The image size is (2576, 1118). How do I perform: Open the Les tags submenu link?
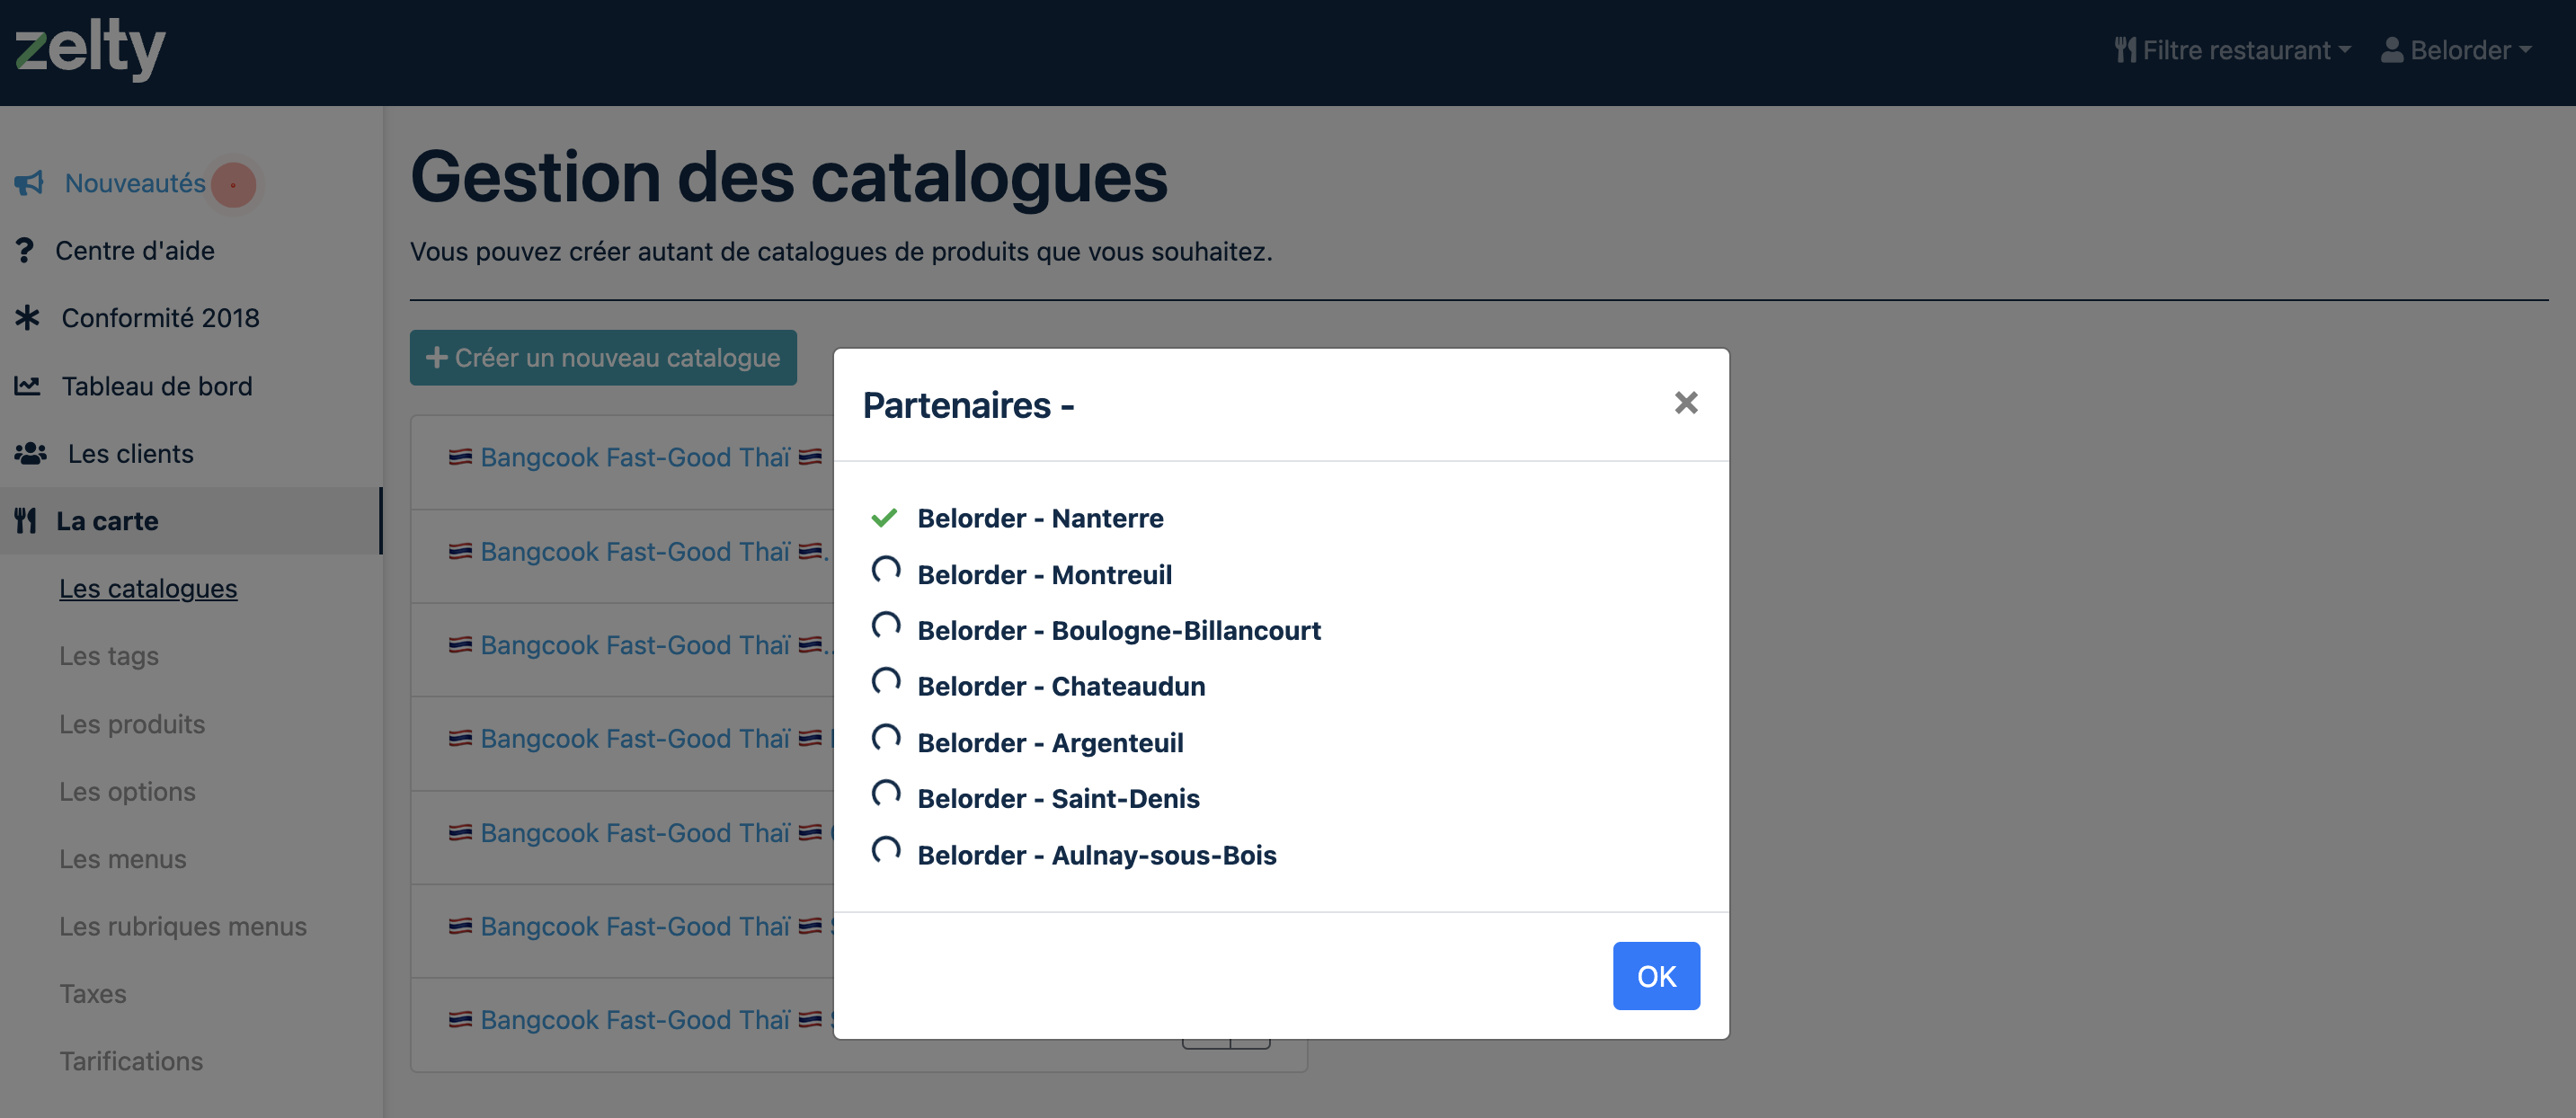109,656
